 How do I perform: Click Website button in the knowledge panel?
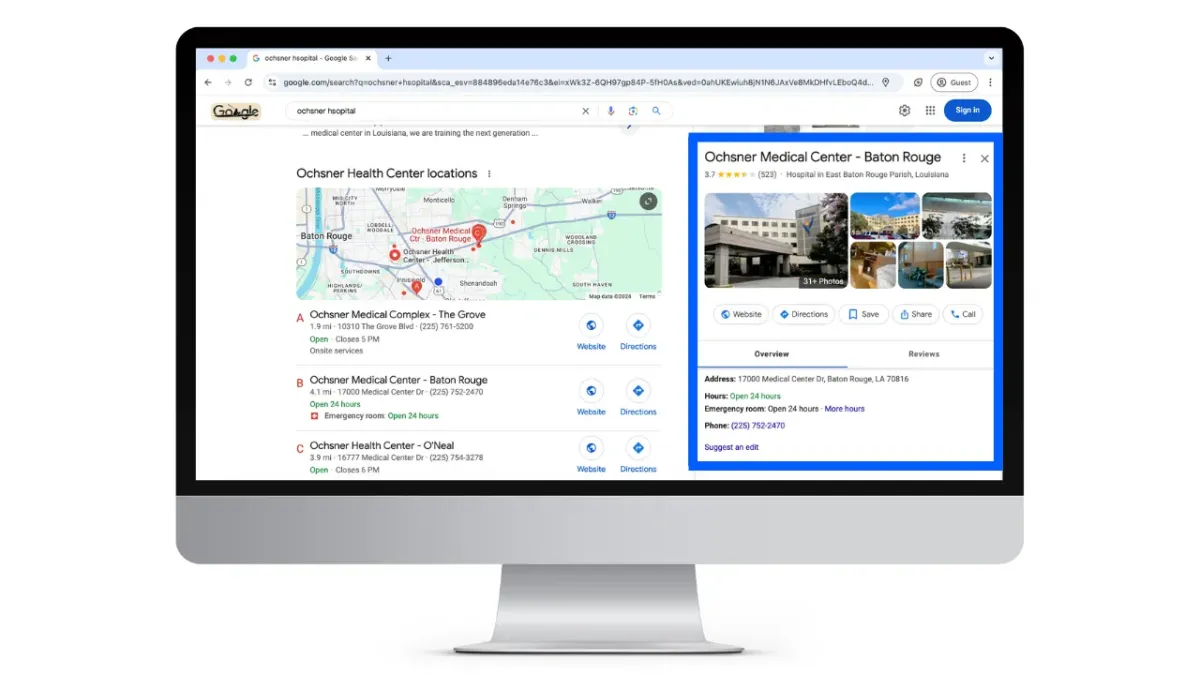pyautogui.click(x=741, y=314)
